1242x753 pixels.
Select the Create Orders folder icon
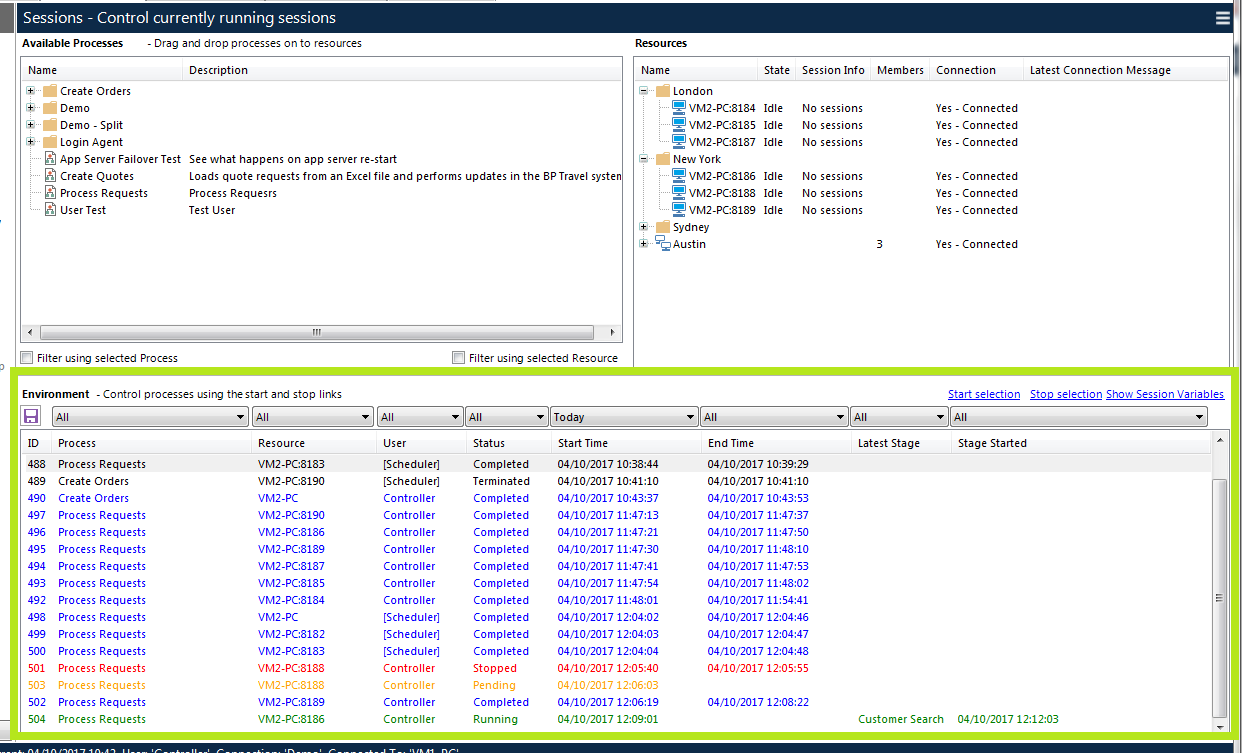pos(50,91)
